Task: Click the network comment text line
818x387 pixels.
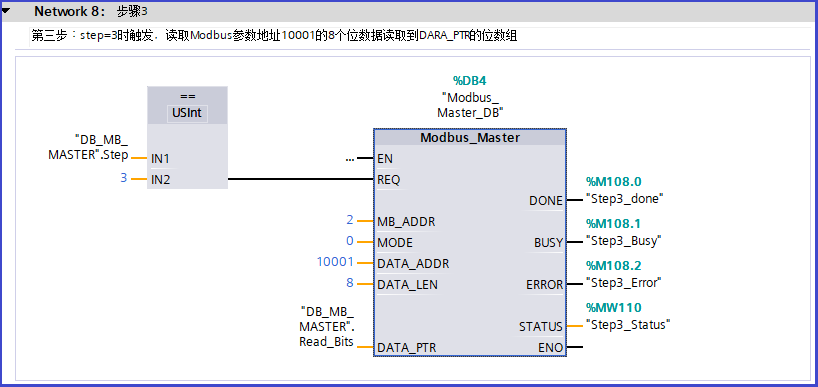Action: pos(274,36)
